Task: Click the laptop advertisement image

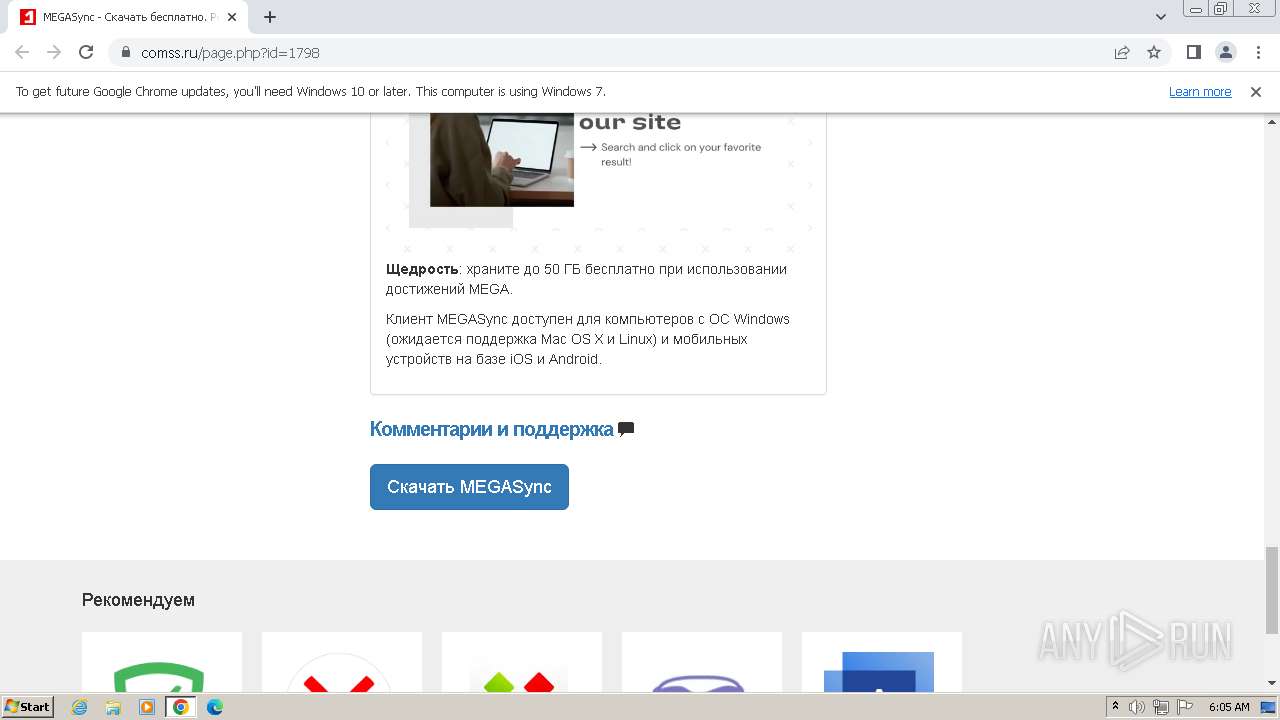Action: tap(502, 159)
